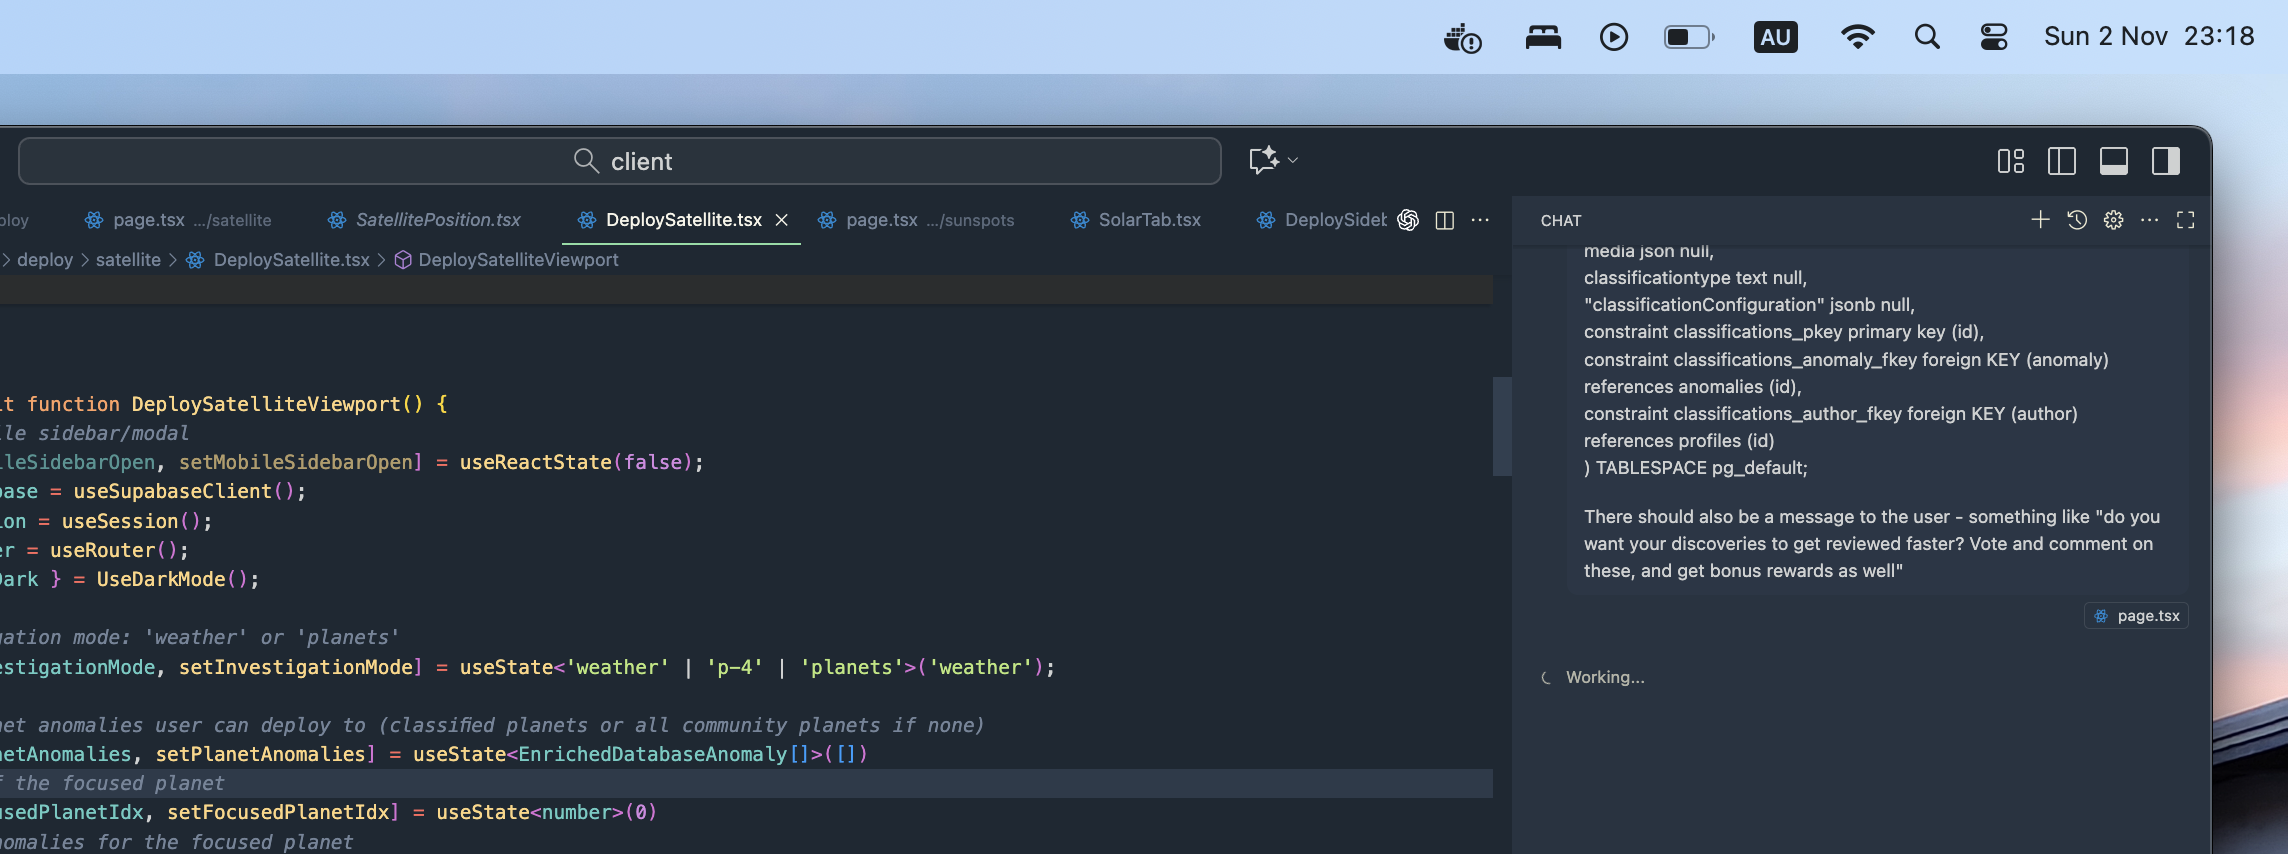2288x854 pixels.
Task: Expand the dropdown arrow beside Copilot icon
Action: pos(1293,160)
